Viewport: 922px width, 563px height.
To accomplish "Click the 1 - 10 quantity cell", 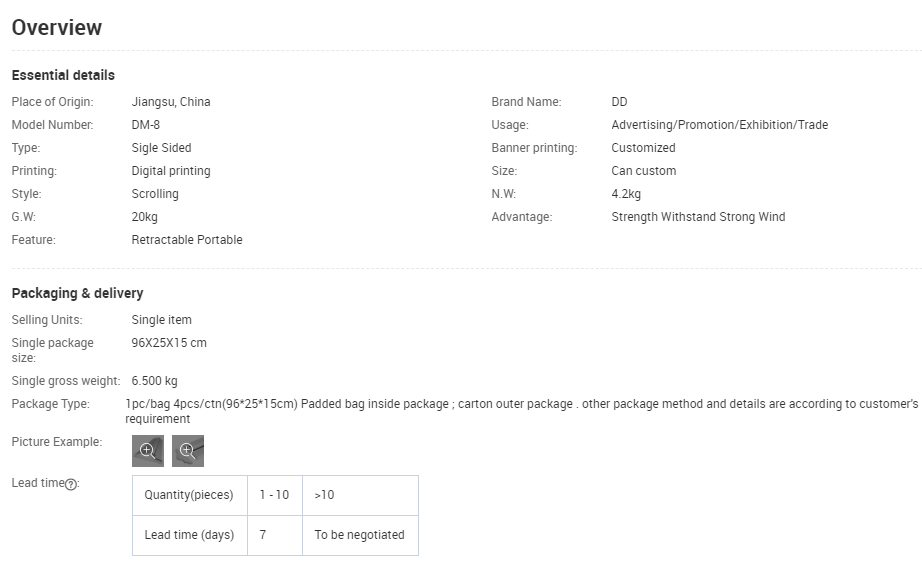I will tap(274, 495).
